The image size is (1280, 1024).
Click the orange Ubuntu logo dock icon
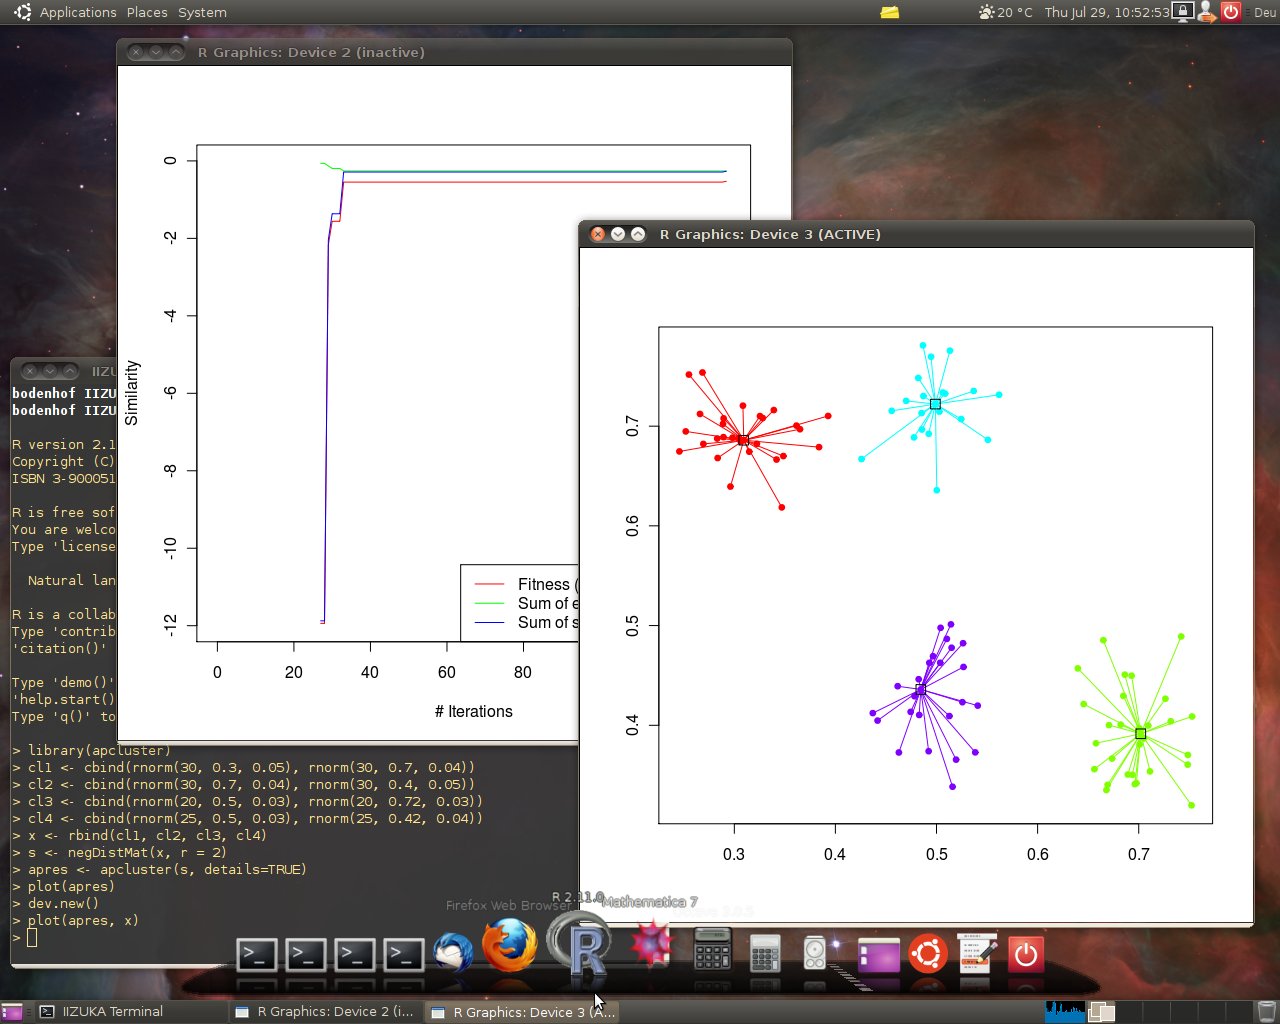(x=927, y=954)
